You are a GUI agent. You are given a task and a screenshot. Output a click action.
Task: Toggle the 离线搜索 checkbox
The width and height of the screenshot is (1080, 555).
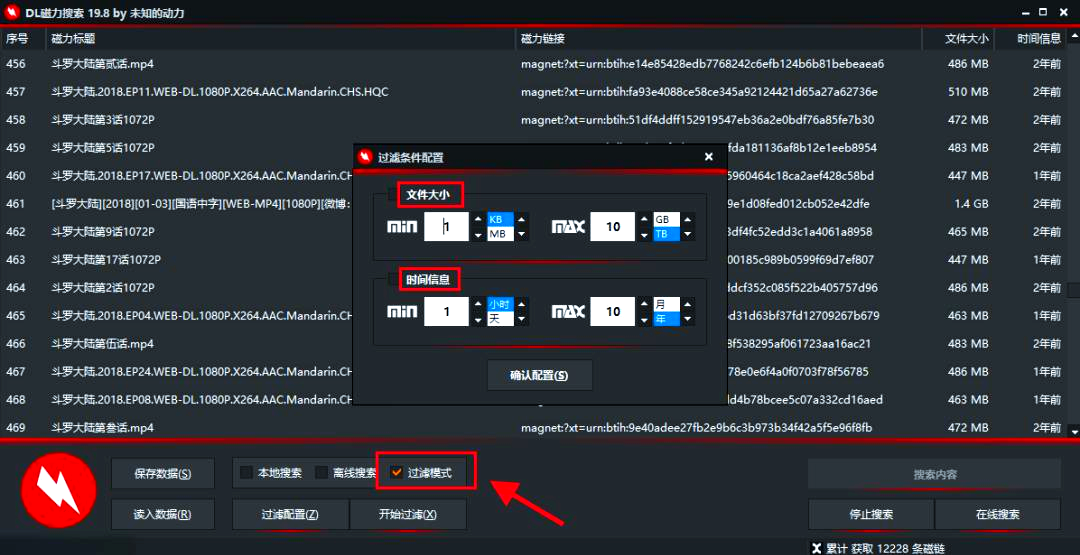click(x=322, y=473)
